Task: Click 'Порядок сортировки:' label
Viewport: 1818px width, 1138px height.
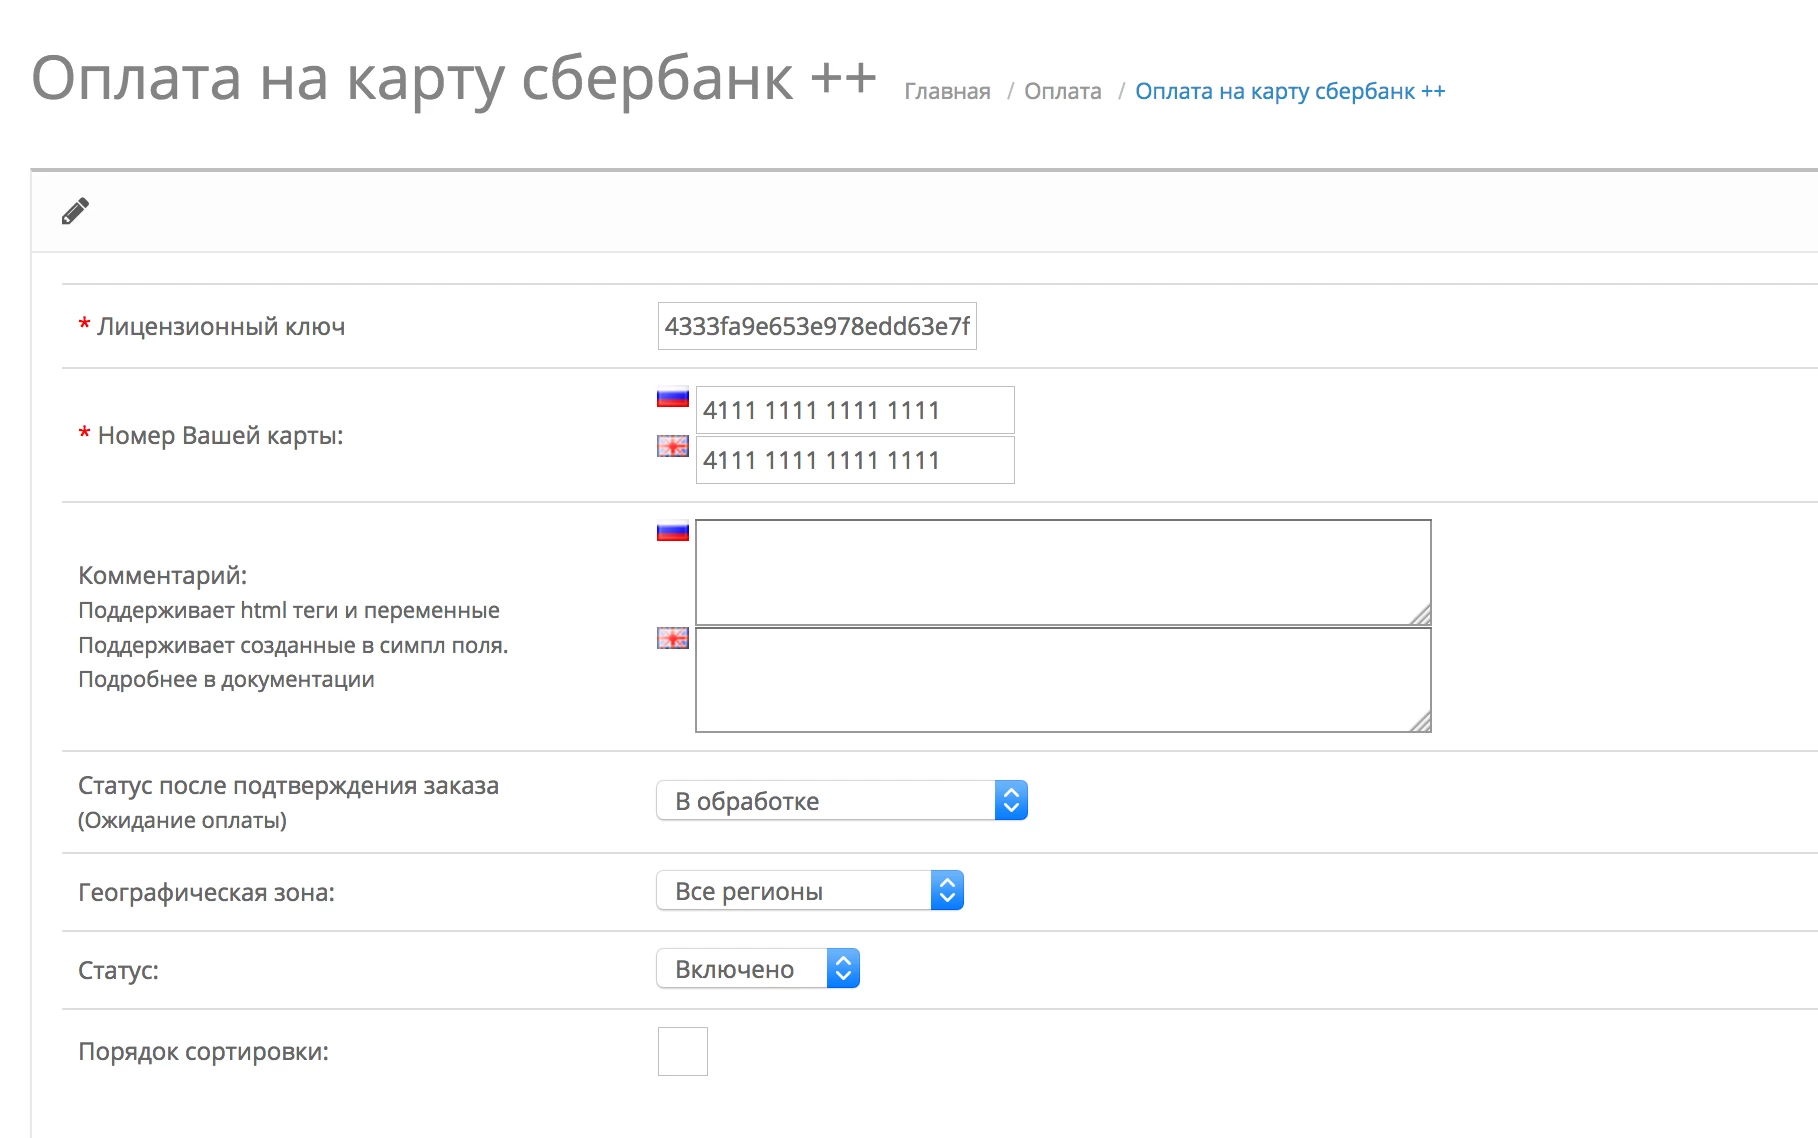Action: 203,1052
